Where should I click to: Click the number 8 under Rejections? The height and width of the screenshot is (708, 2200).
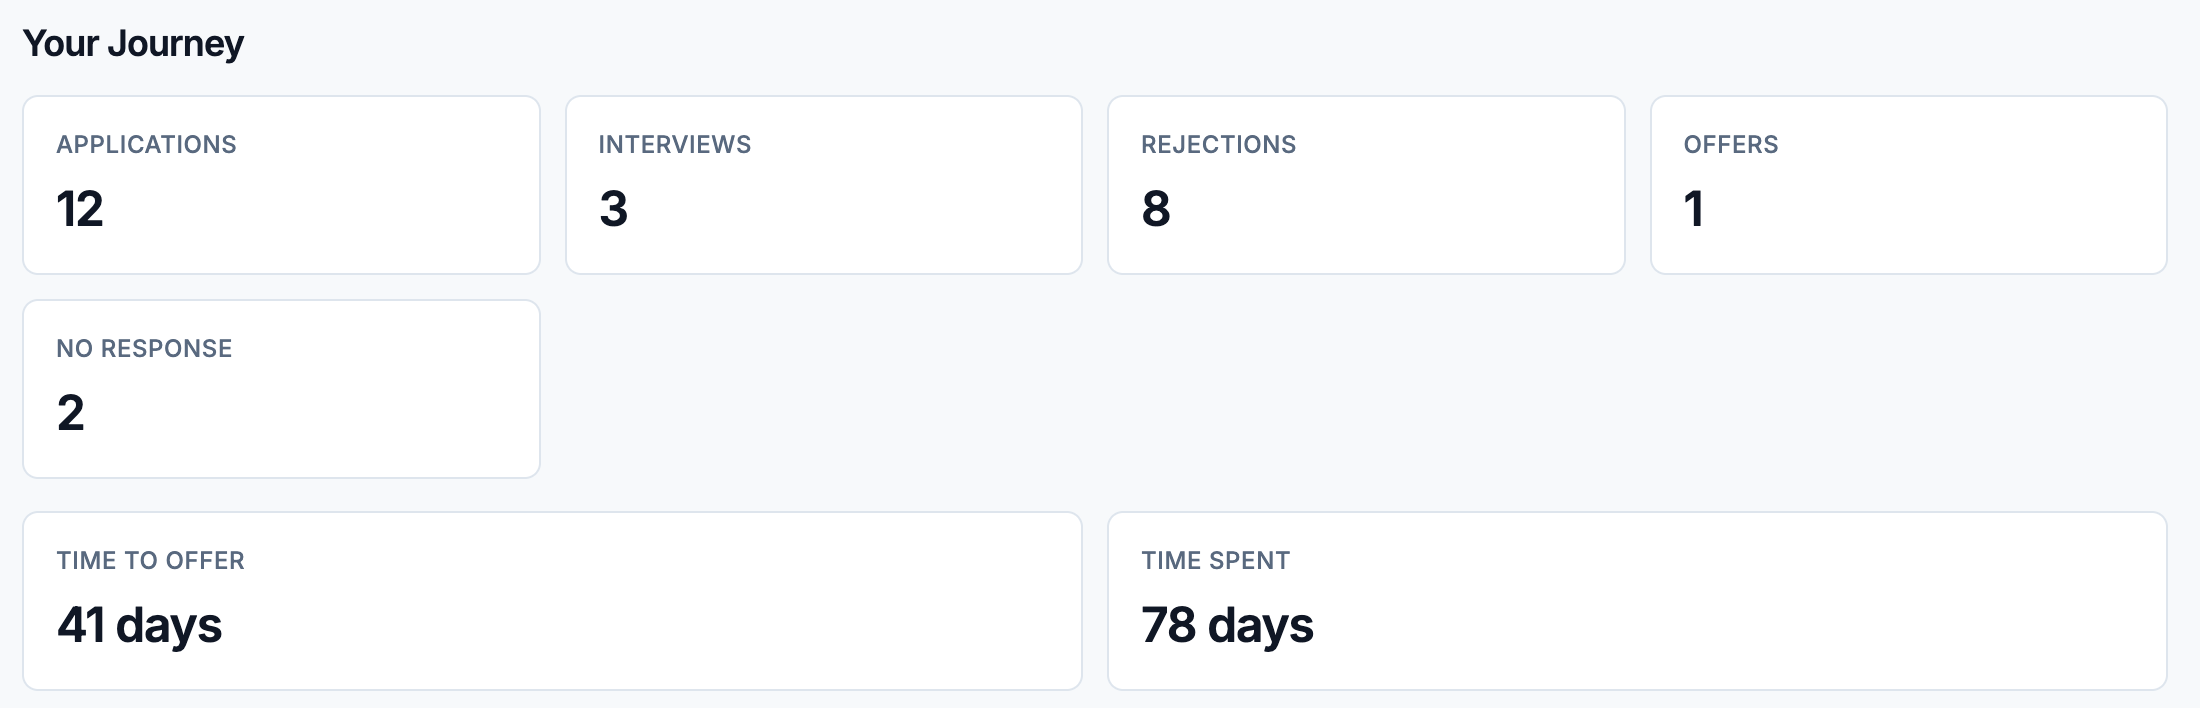click(1156, 209)
